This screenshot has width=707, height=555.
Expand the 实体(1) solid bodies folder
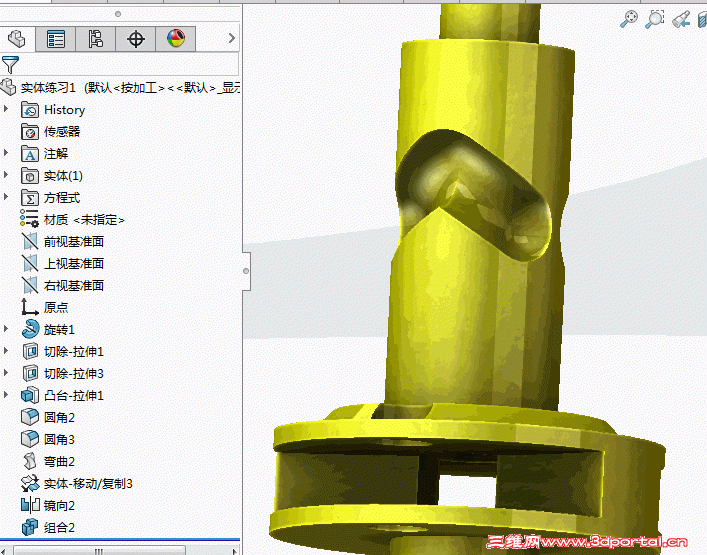tap(6, 174)
